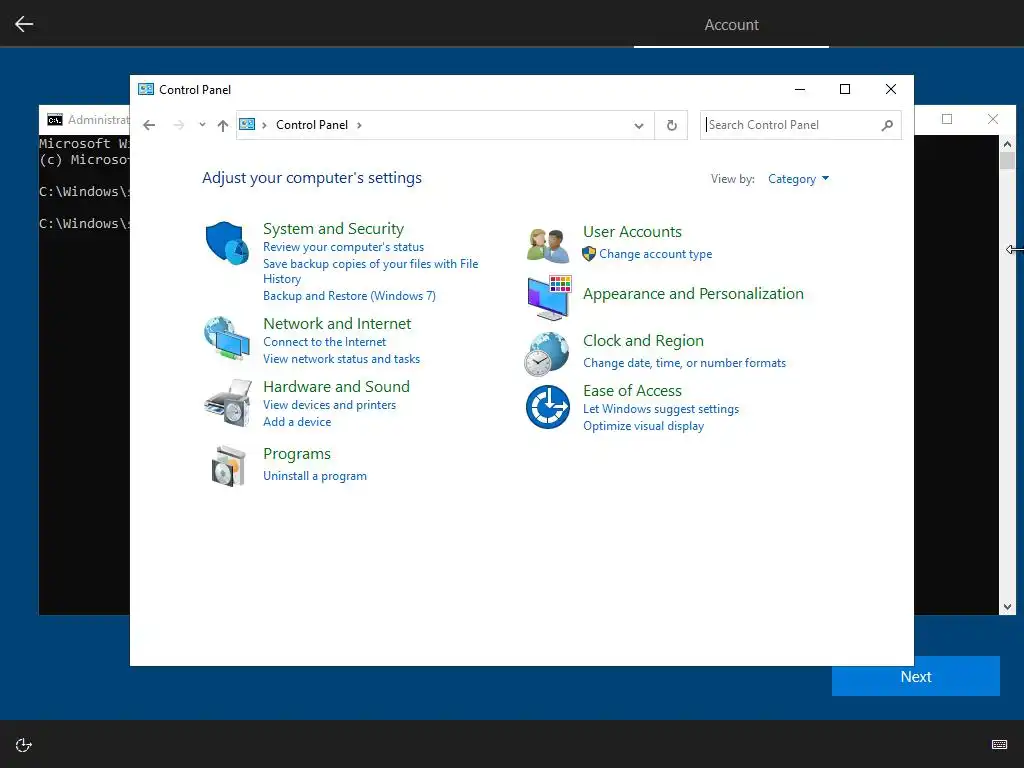Open the View by Category dropdown
The image size is (1024, 768).
pos(798,179)
